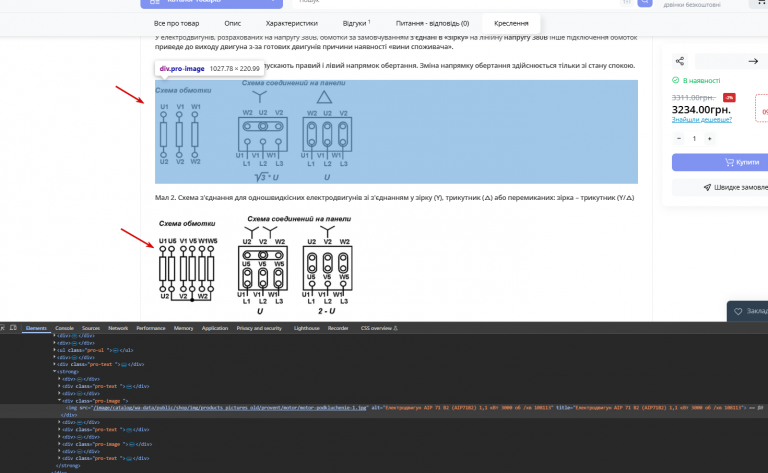768x473 pixels.
Task: Open the DevTools Application tab
Action: 215,328
